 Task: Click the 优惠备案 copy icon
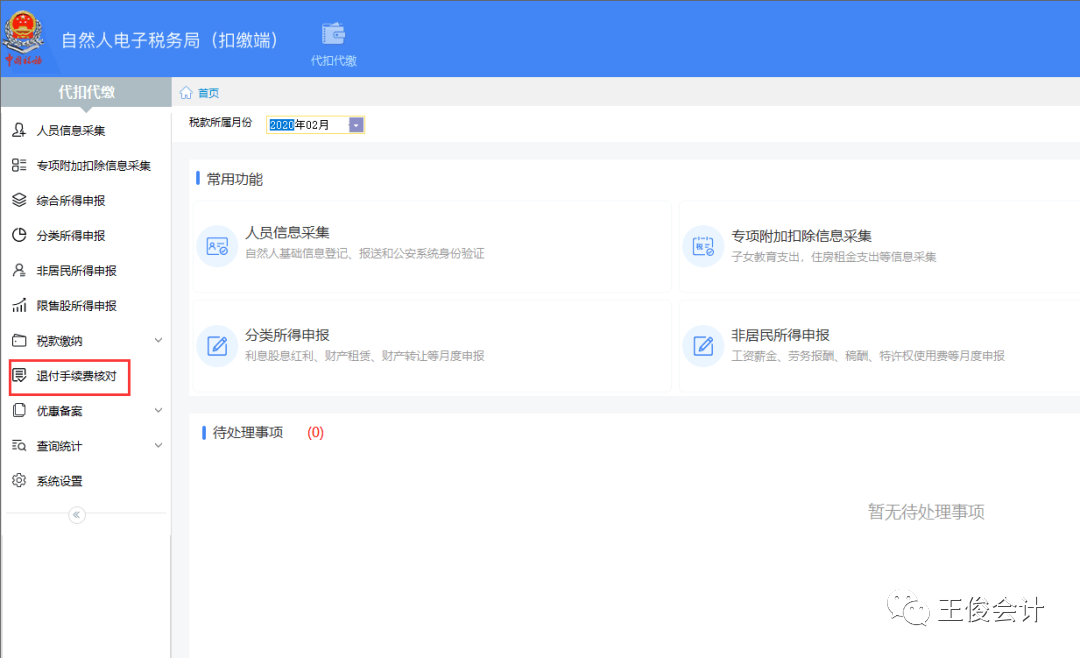coord(19,411)
